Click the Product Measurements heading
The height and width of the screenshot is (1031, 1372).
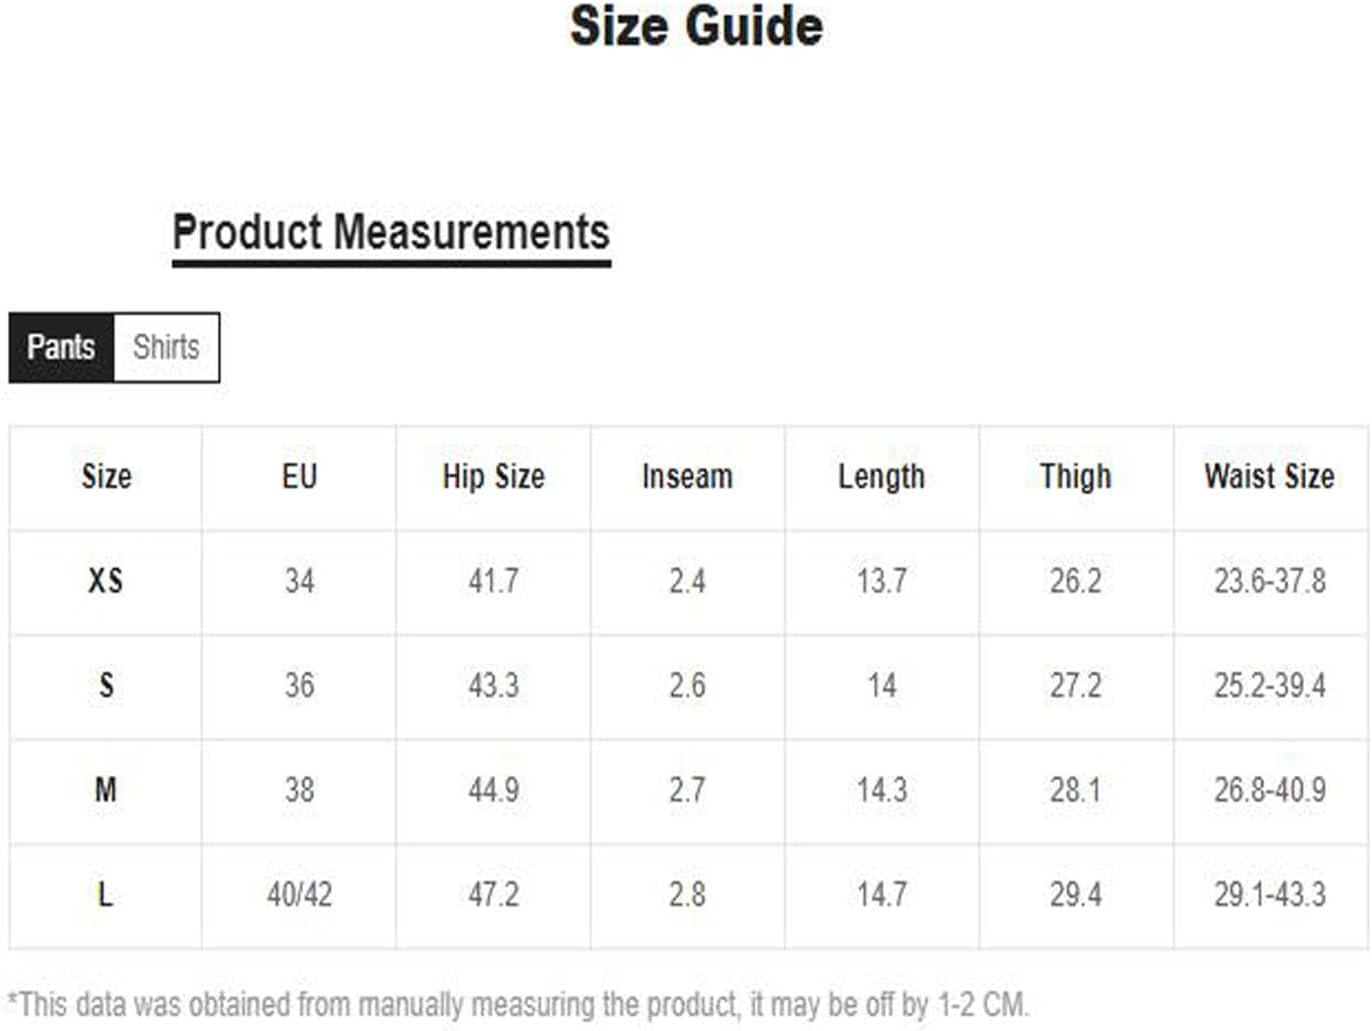coord(391,233)
